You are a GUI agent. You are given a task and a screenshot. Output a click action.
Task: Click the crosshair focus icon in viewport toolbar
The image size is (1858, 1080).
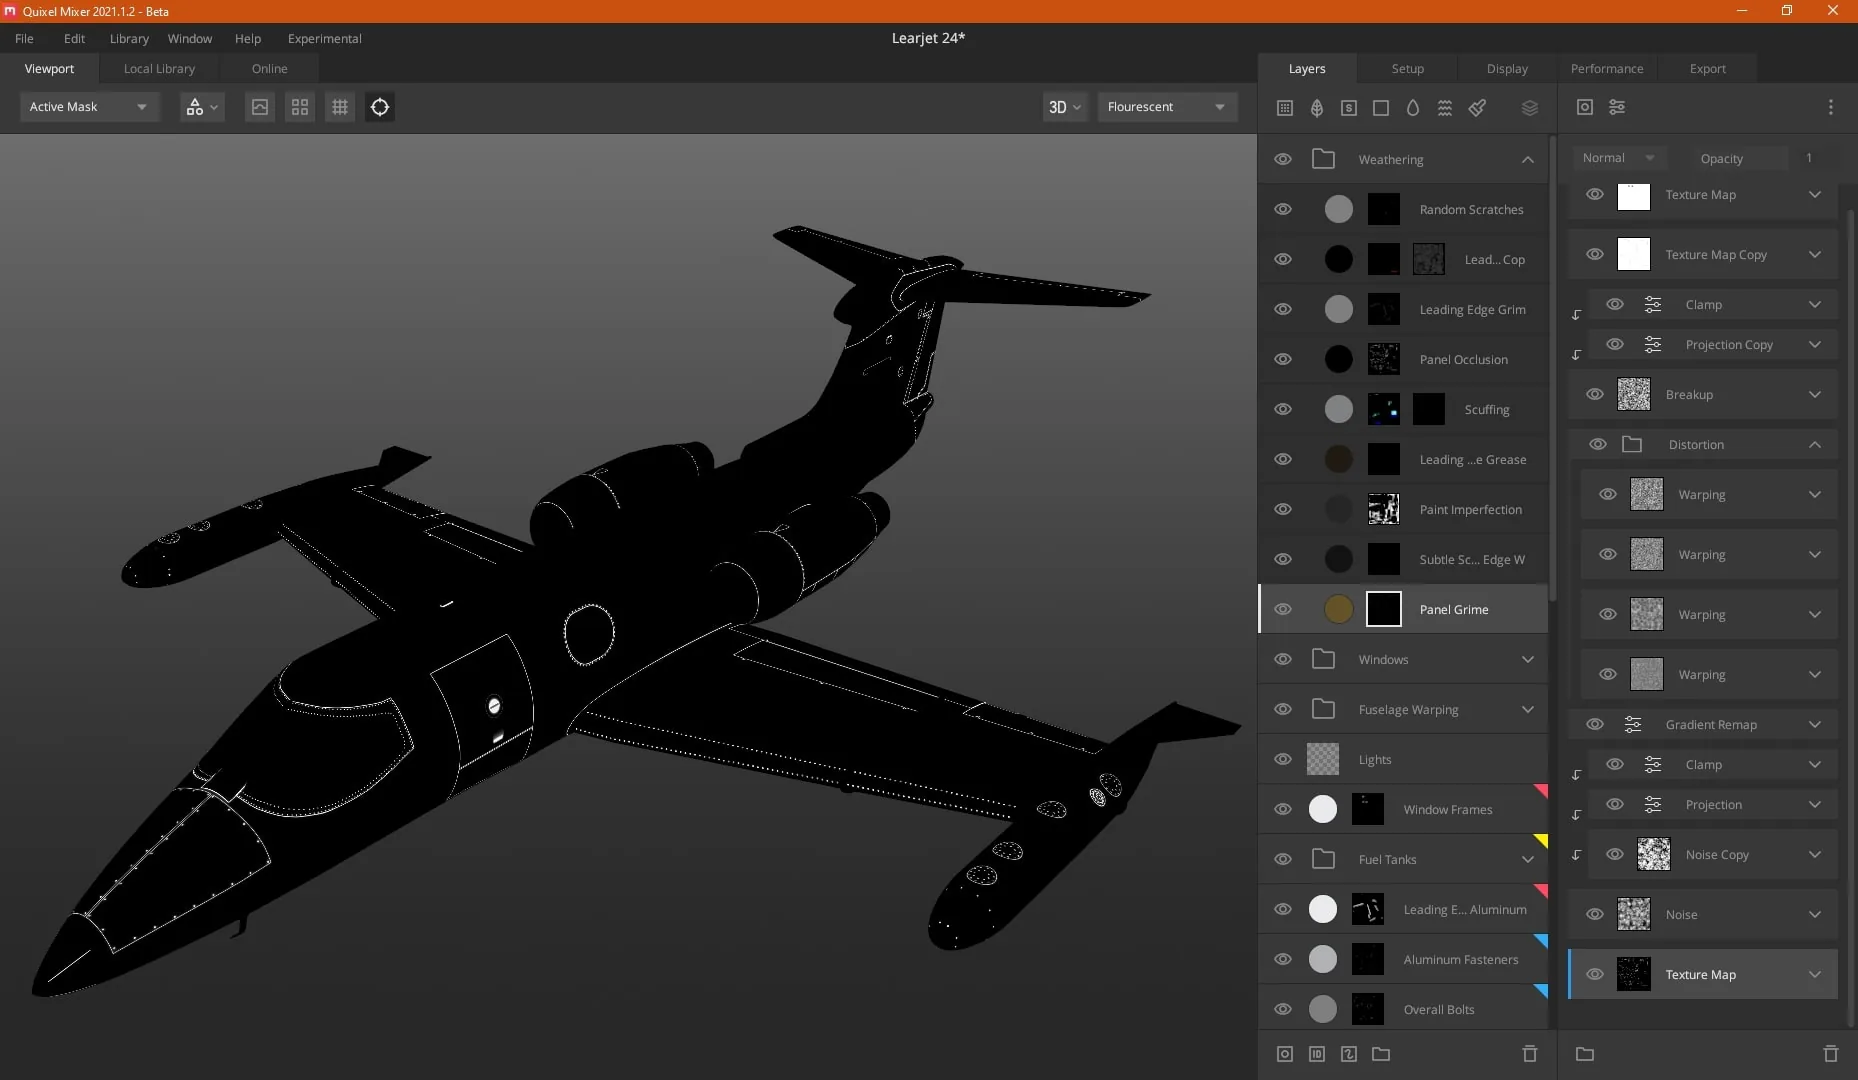[x=380, y=107]
